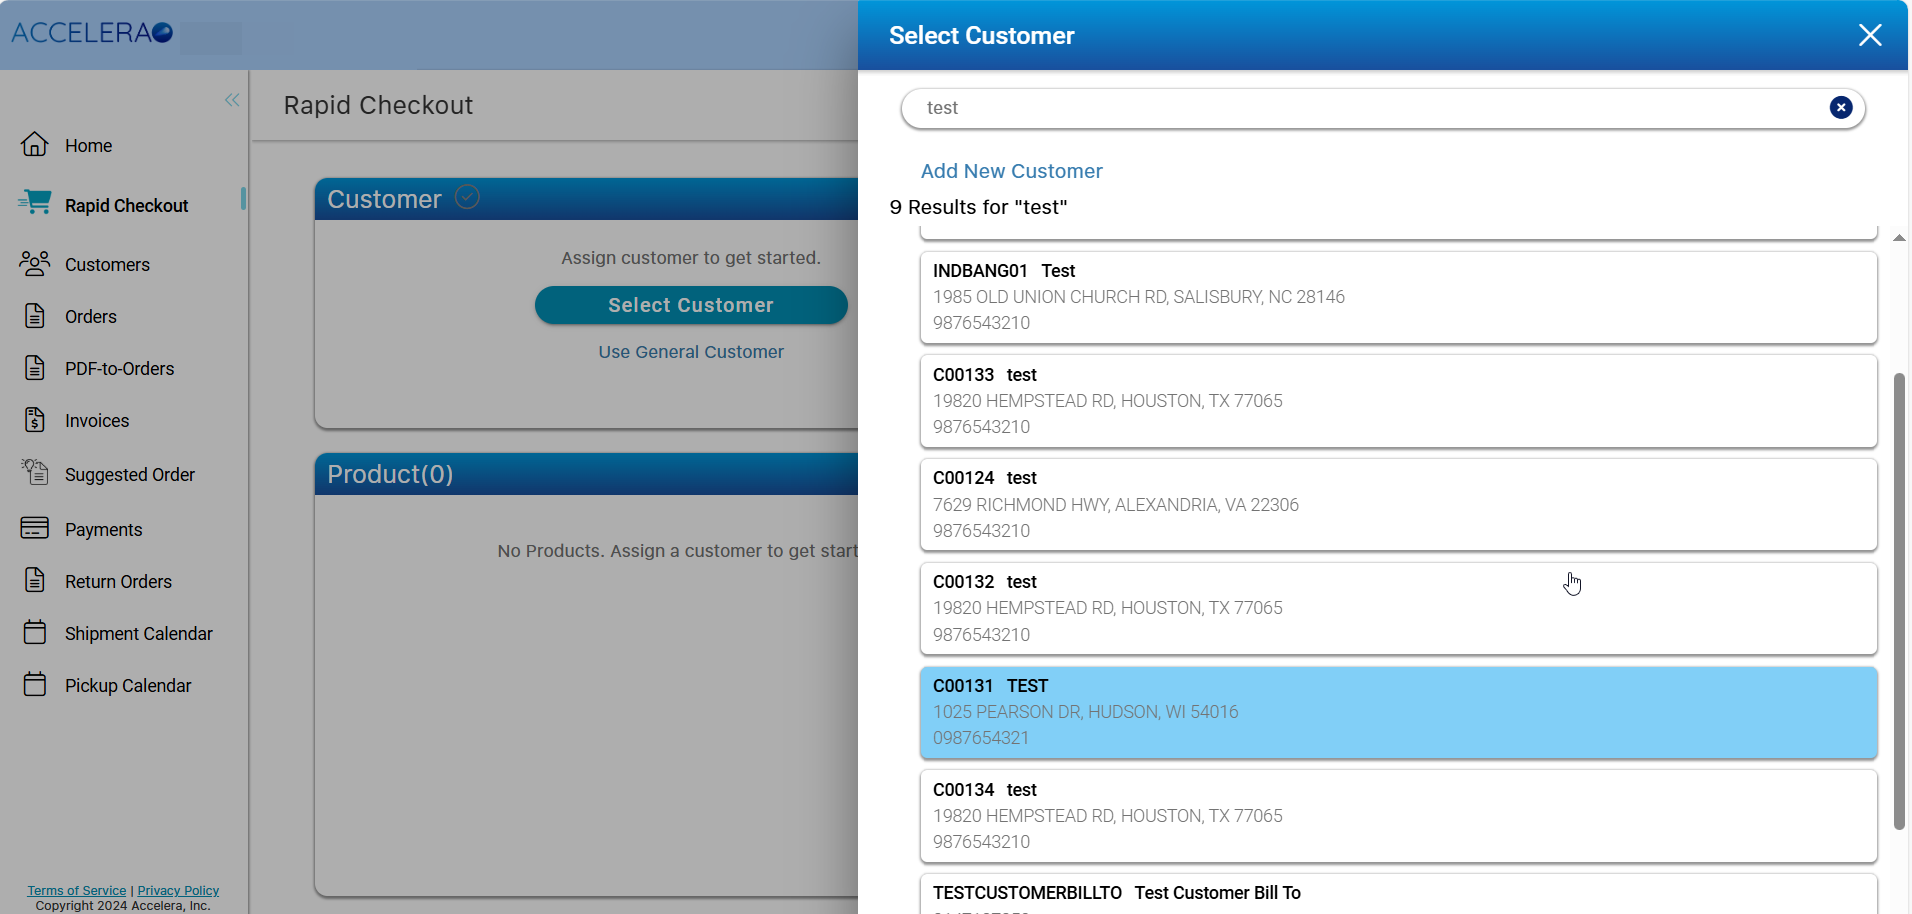Click the Shipment Calendar icon

click(x=35, y=632)
